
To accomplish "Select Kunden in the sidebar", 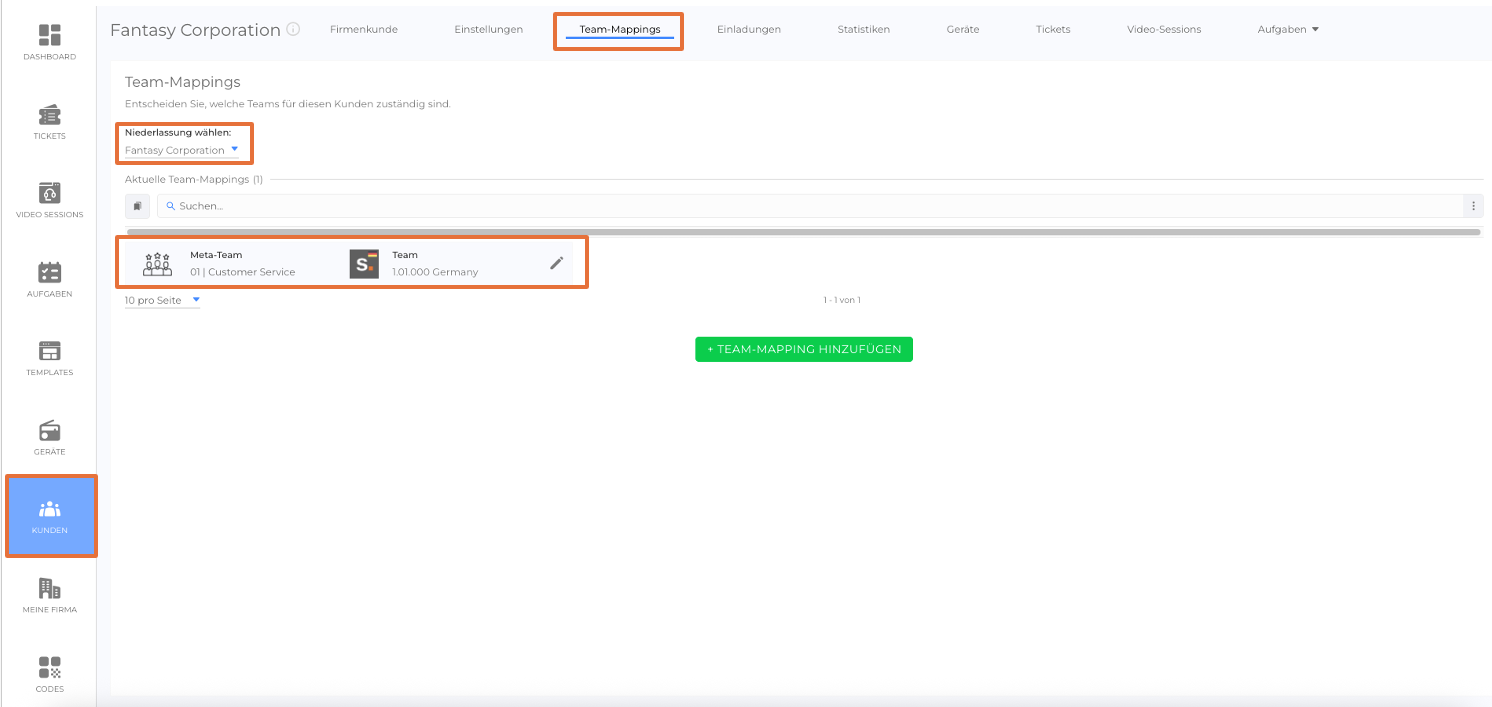I will pos(50,516).
